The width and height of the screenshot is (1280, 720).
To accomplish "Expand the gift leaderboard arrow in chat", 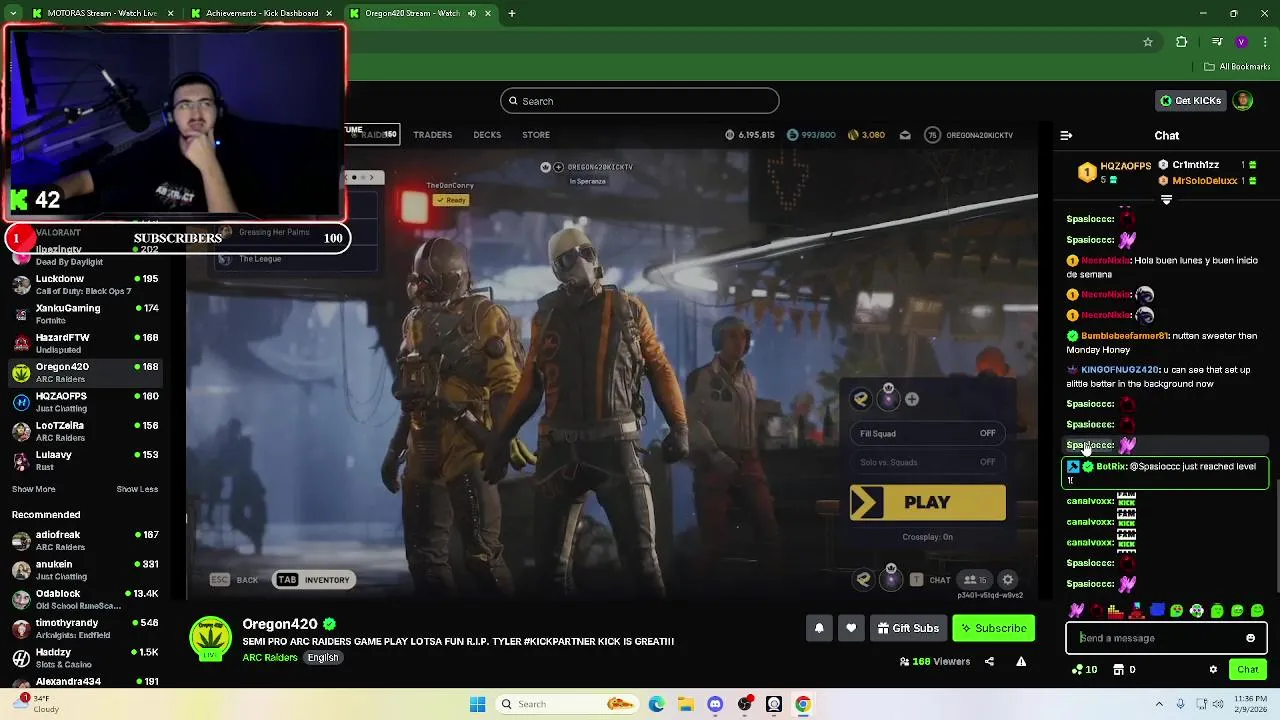I will tap(1166, 200).
